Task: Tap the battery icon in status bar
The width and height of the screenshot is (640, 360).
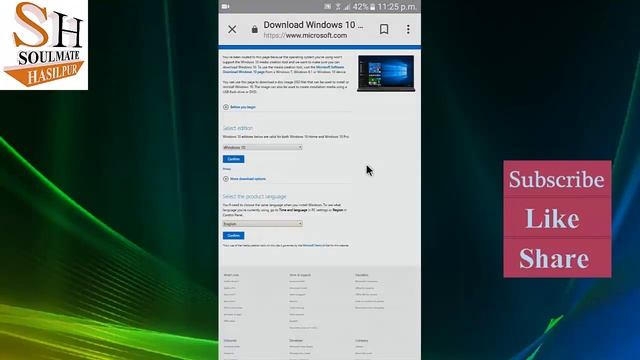Action: [373, 7]
